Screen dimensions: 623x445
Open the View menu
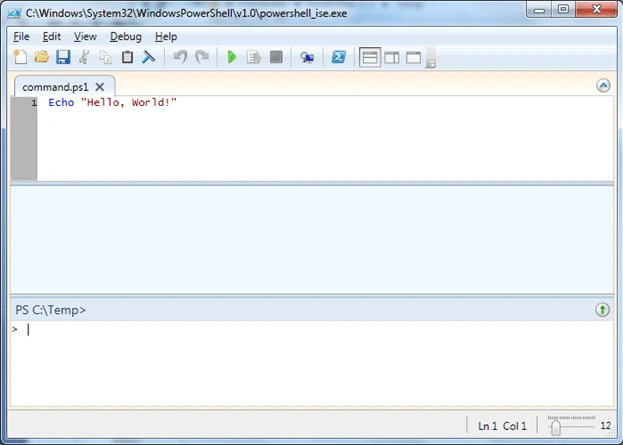pos(85,37)
